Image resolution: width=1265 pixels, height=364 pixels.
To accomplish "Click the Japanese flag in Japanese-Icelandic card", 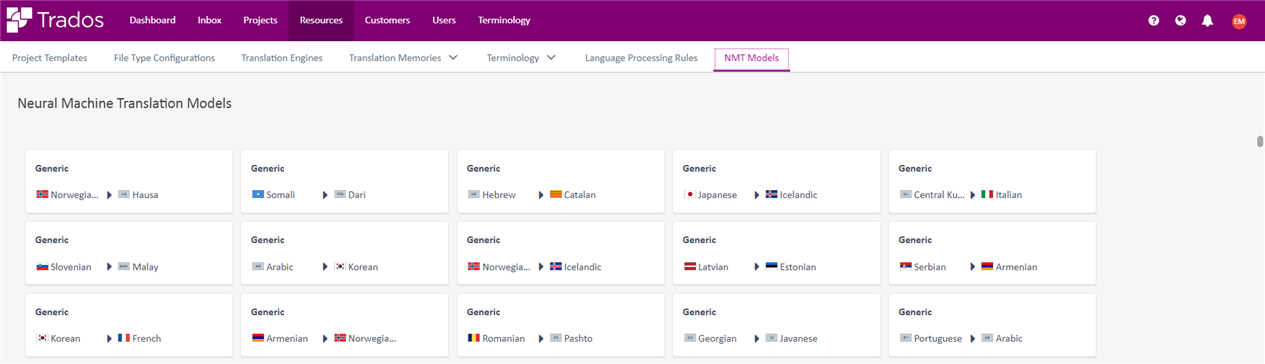I will (689, 195).
